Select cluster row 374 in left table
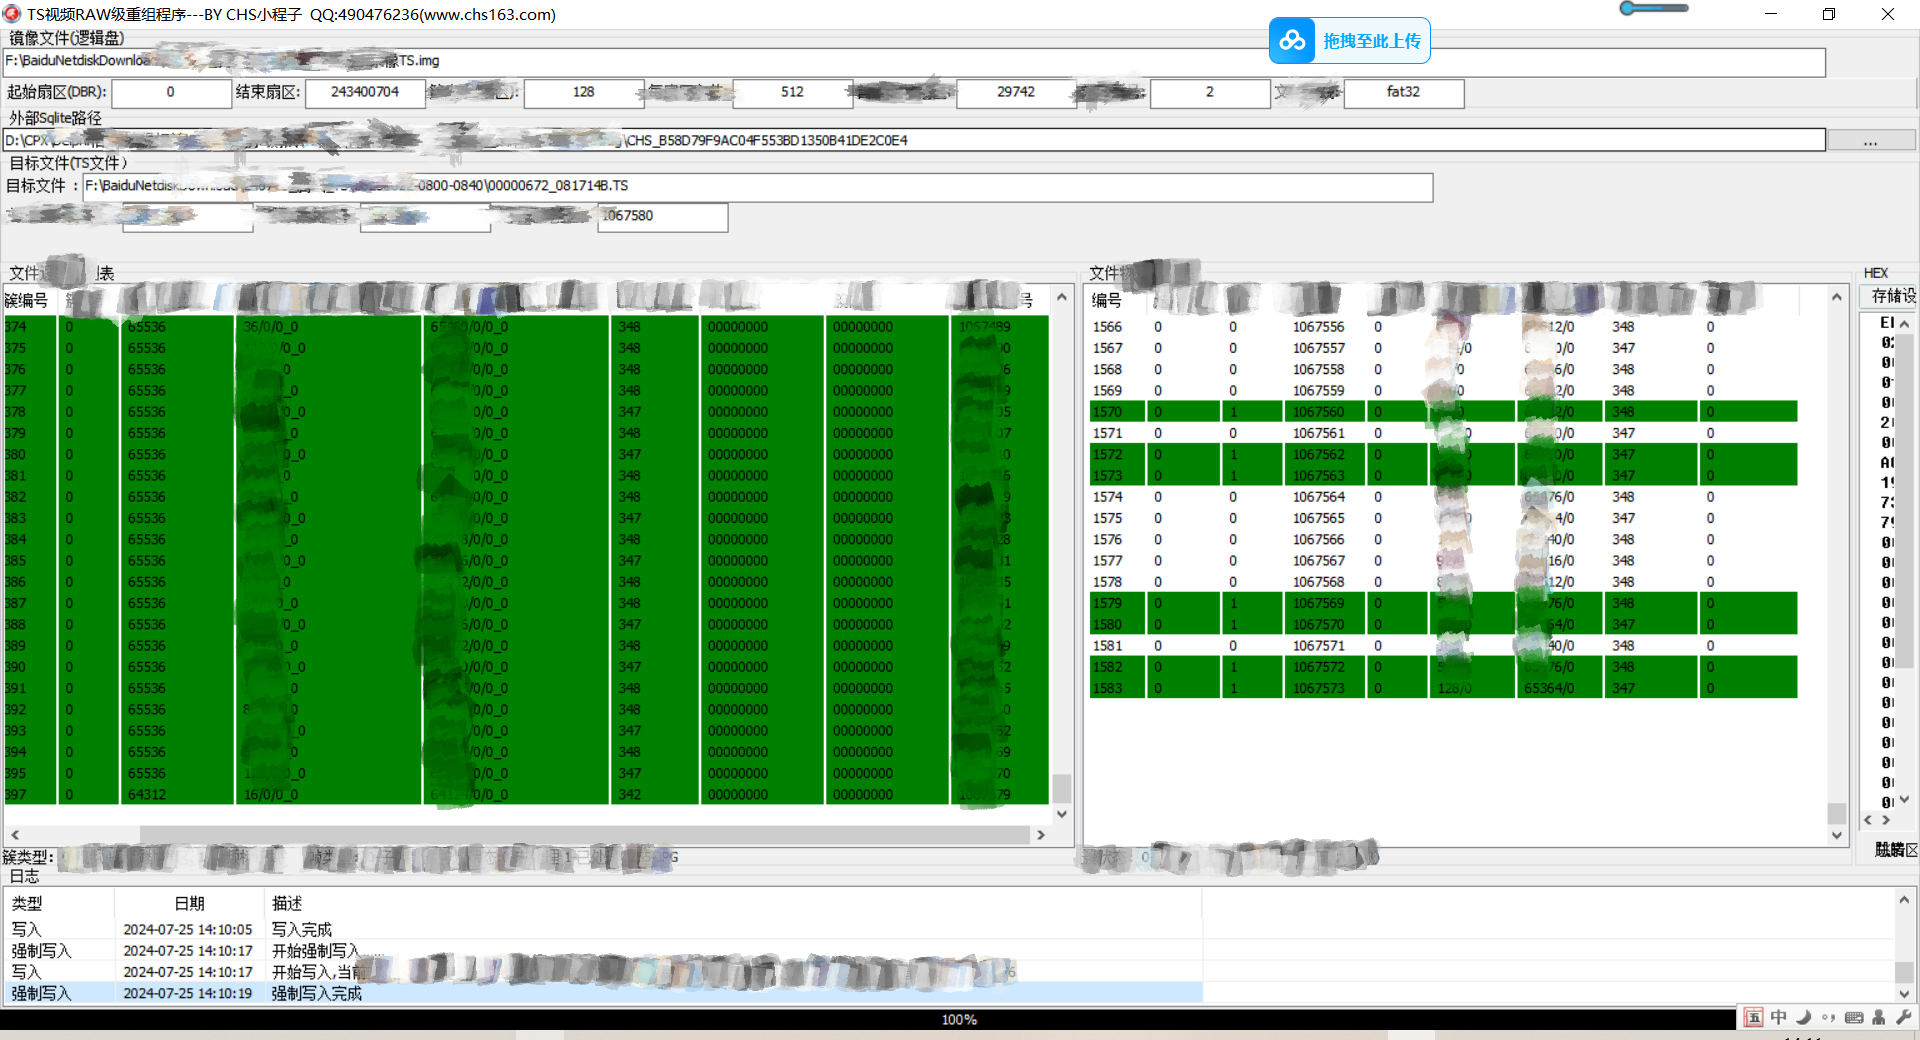The width and height of the screenshot is (1920, 1040). tap(526, 327)
